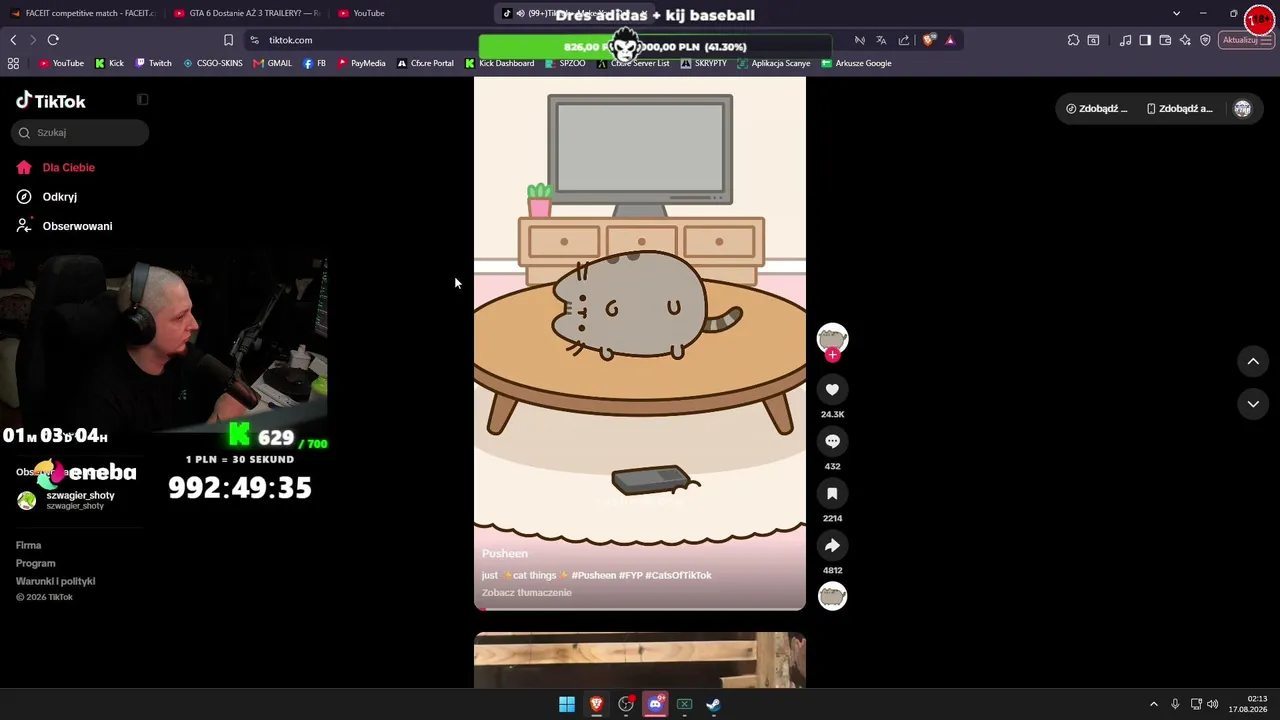Open the Brave Rewards triangle icon

[x=950, y=40]
